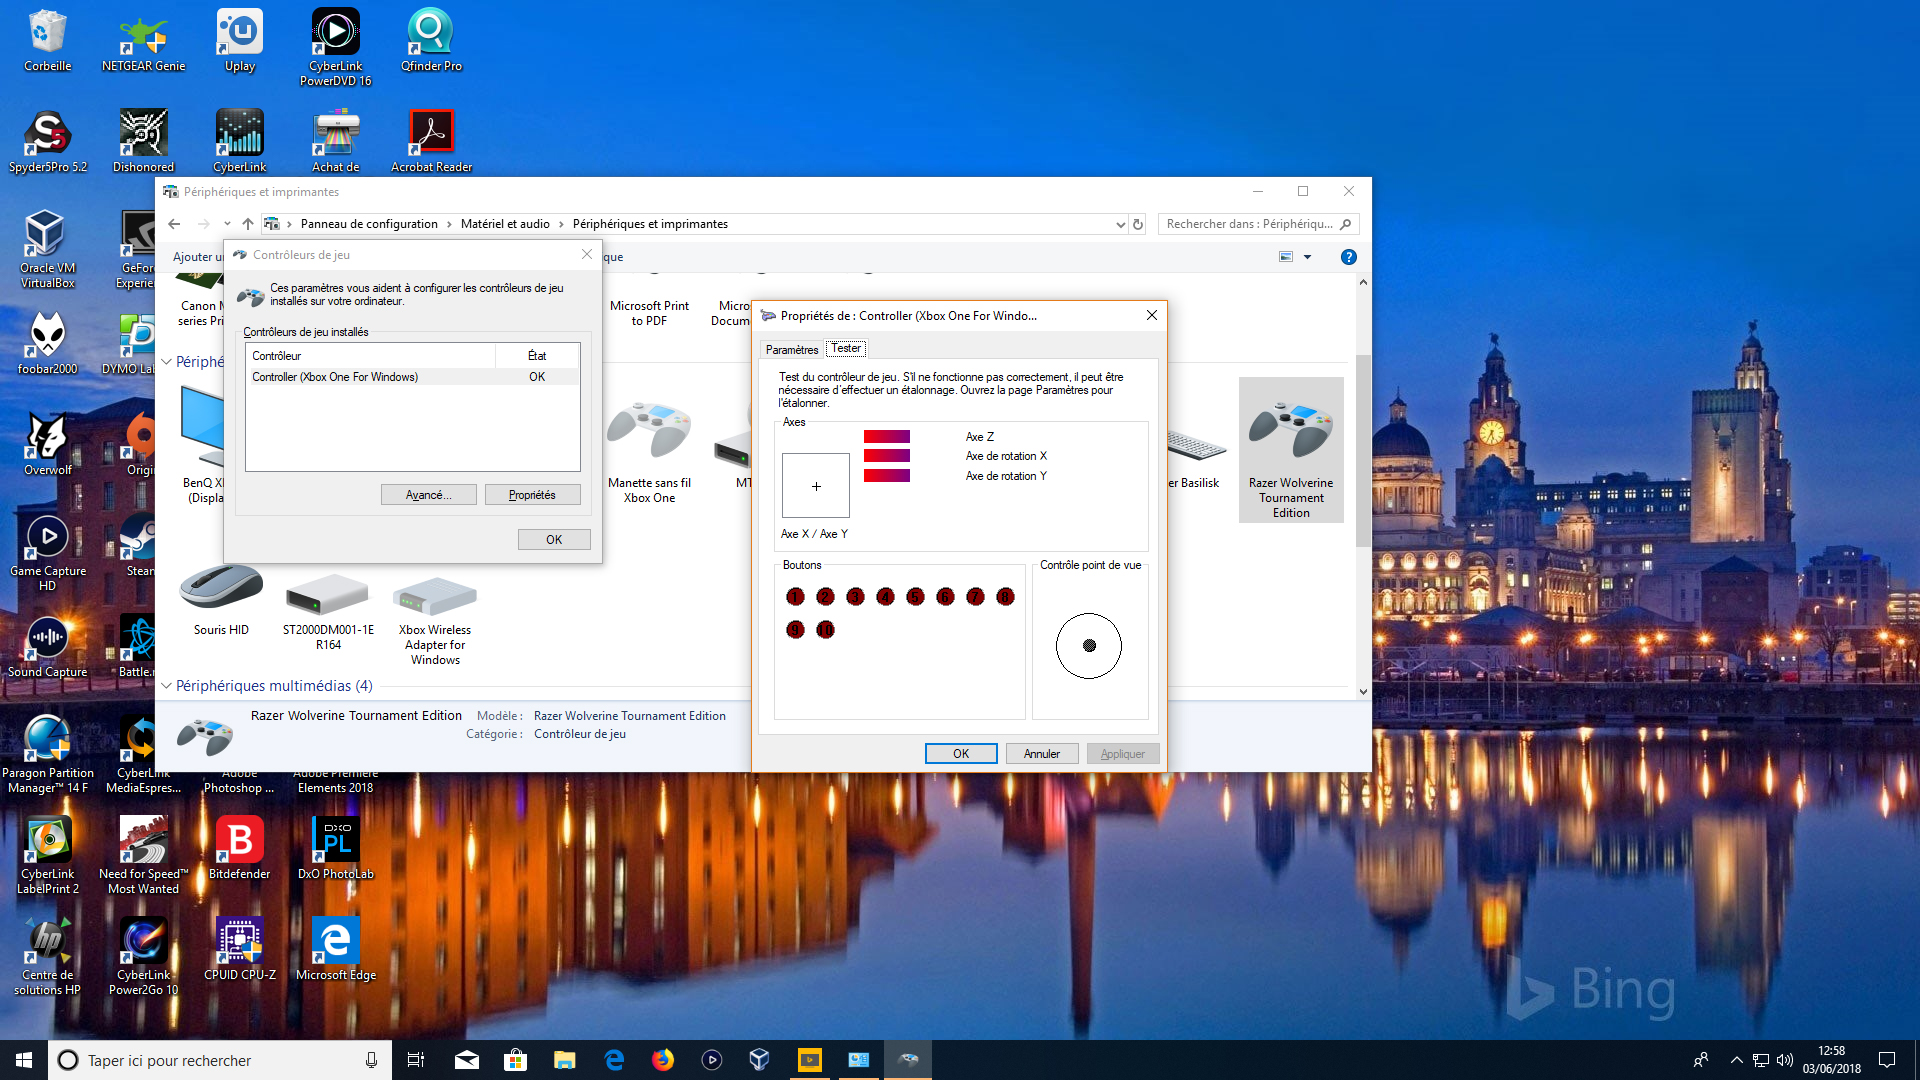Click Annuler in the properties dialog
This screenshot has width=1920, height=1080.
pyautogui.click(x=1041, y=754)
